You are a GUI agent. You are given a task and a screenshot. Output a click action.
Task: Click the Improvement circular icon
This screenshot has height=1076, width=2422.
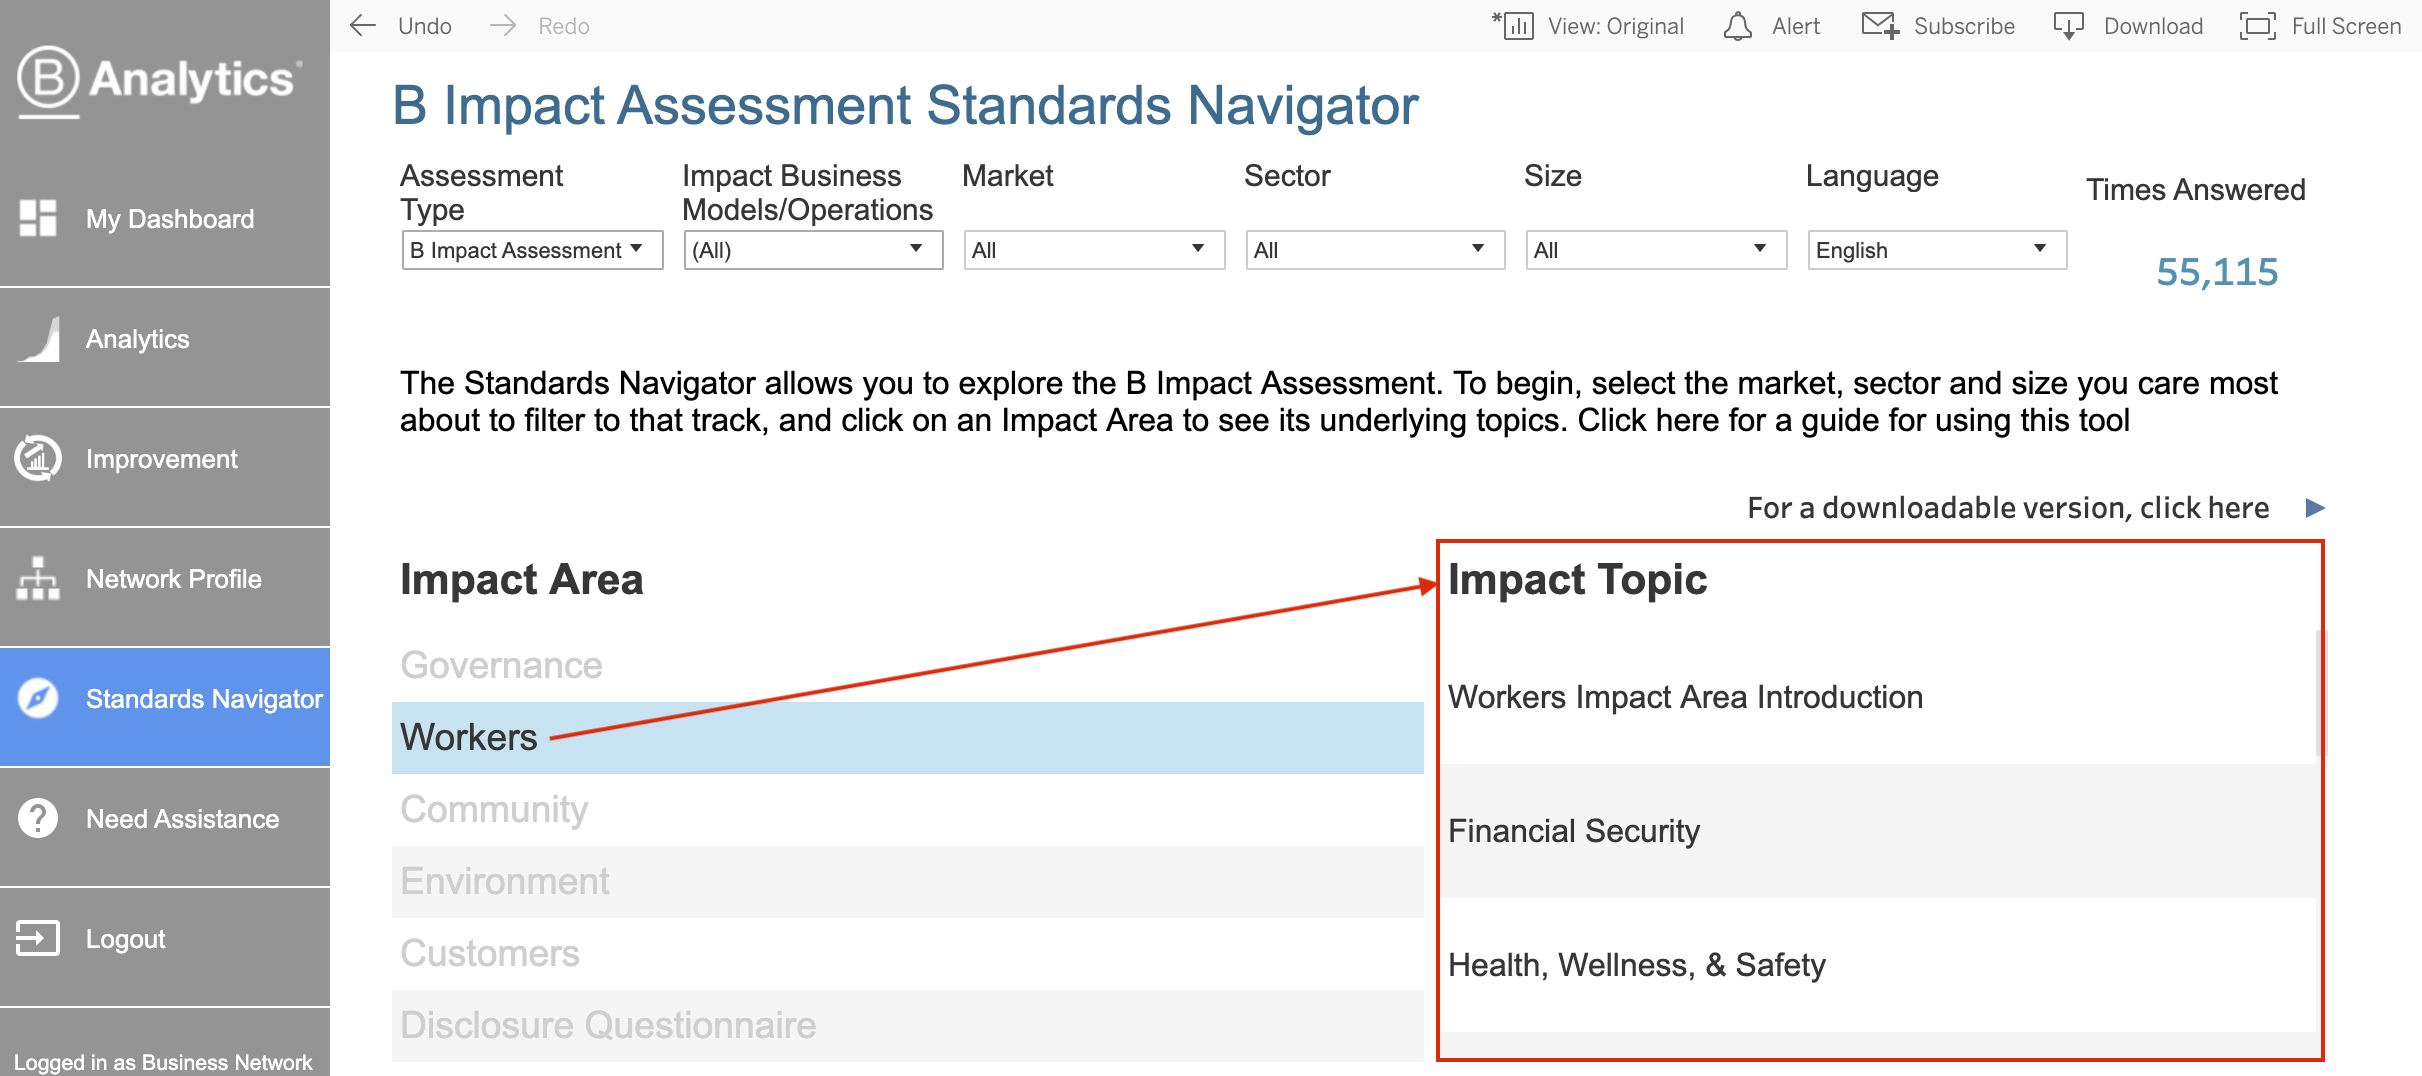click(x=38, y=459)
